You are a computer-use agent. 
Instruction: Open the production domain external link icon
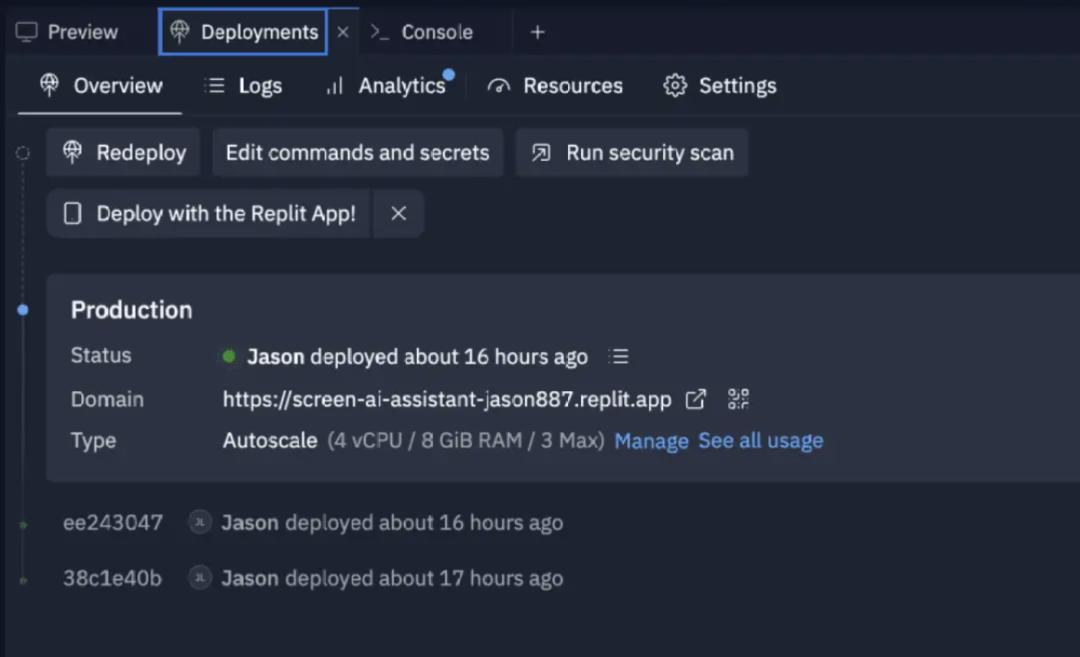[x=695, y=399]
